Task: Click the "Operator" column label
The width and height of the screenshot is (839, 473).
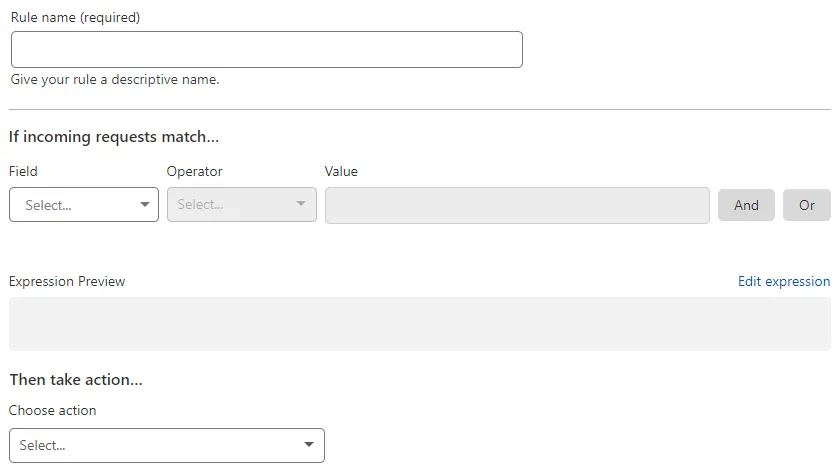Action: pos(194,171)
